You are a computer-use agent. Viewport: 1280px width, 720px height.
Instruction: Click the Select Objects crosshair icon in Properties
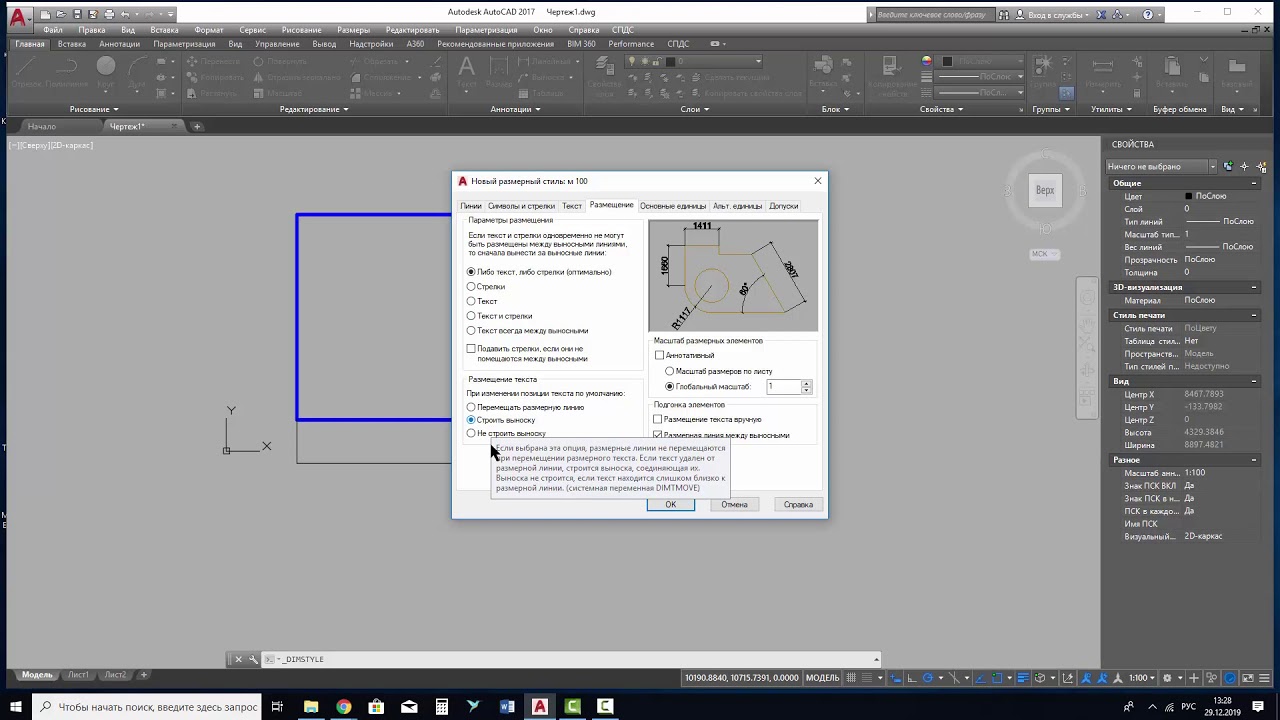(x=1245, y=166)
